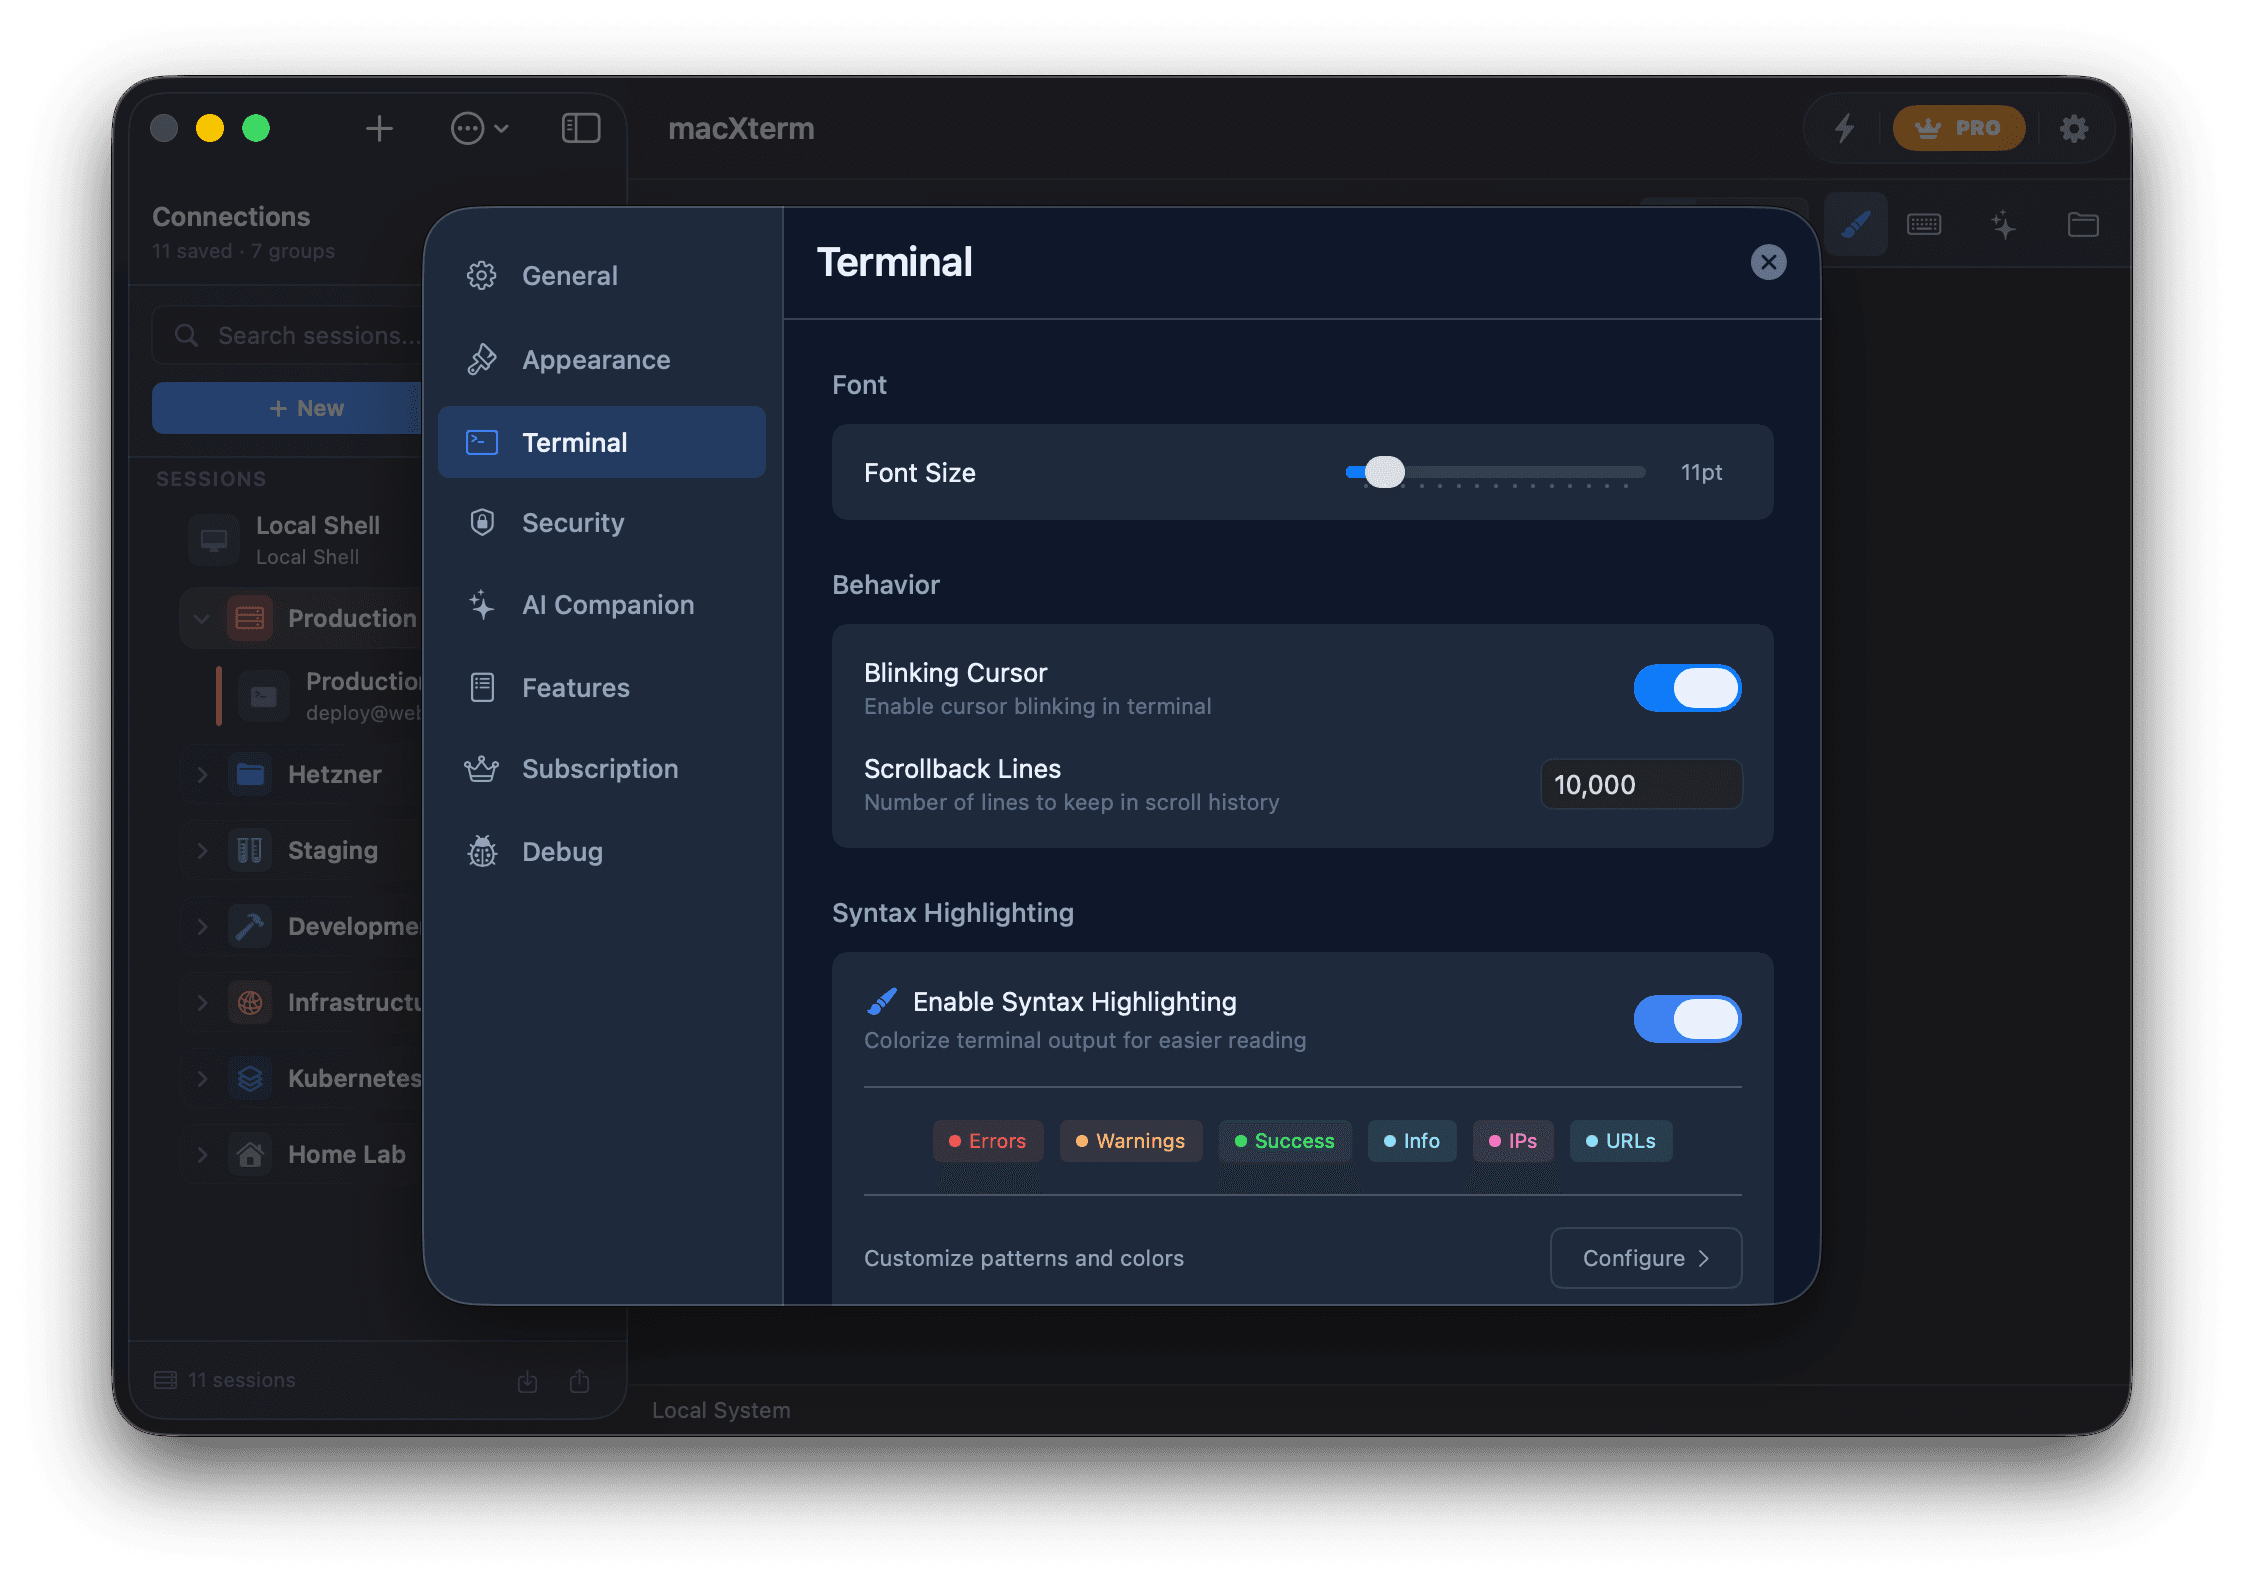The height and width of the screenshot is (1584, 2244).
Task: Click the Home Lab house icon
Action: [x=250, y=1154]
